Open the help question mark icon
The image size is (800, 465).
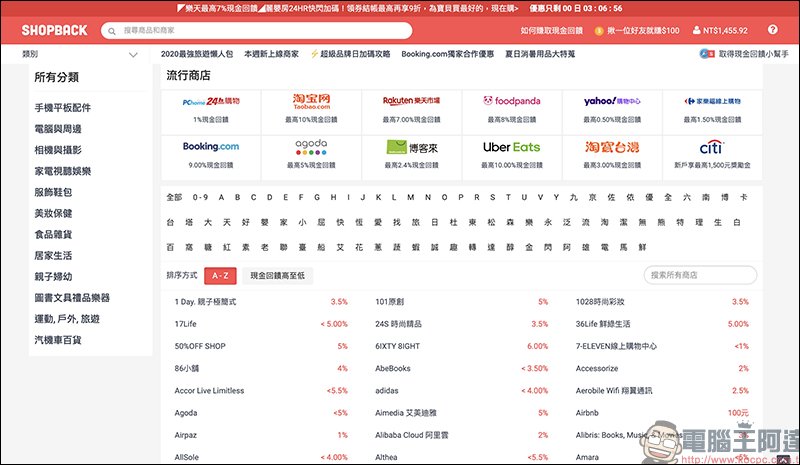[772, 30]
